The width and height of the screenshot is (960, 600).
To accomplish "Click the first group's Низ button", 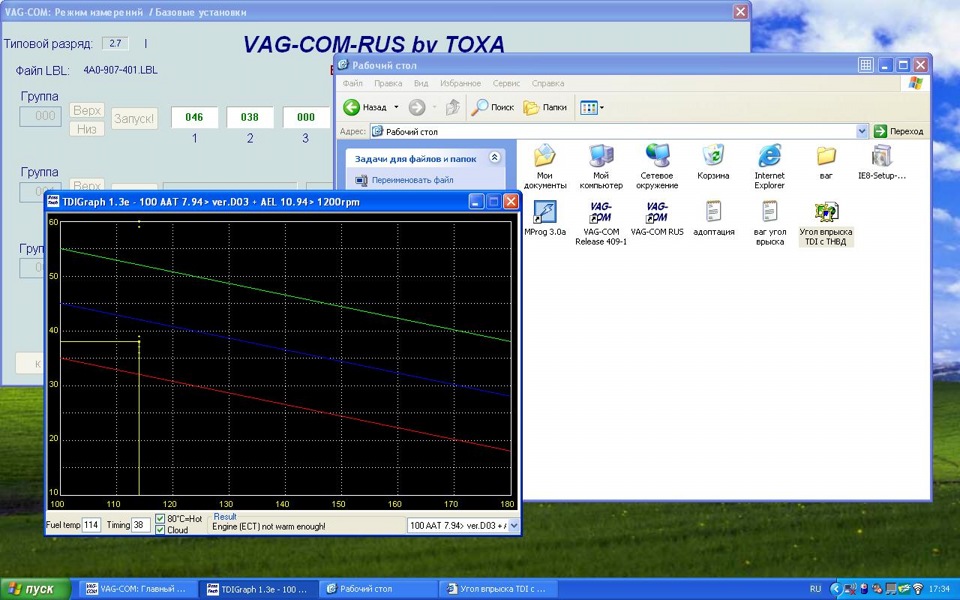I will [x=87, y=129].
